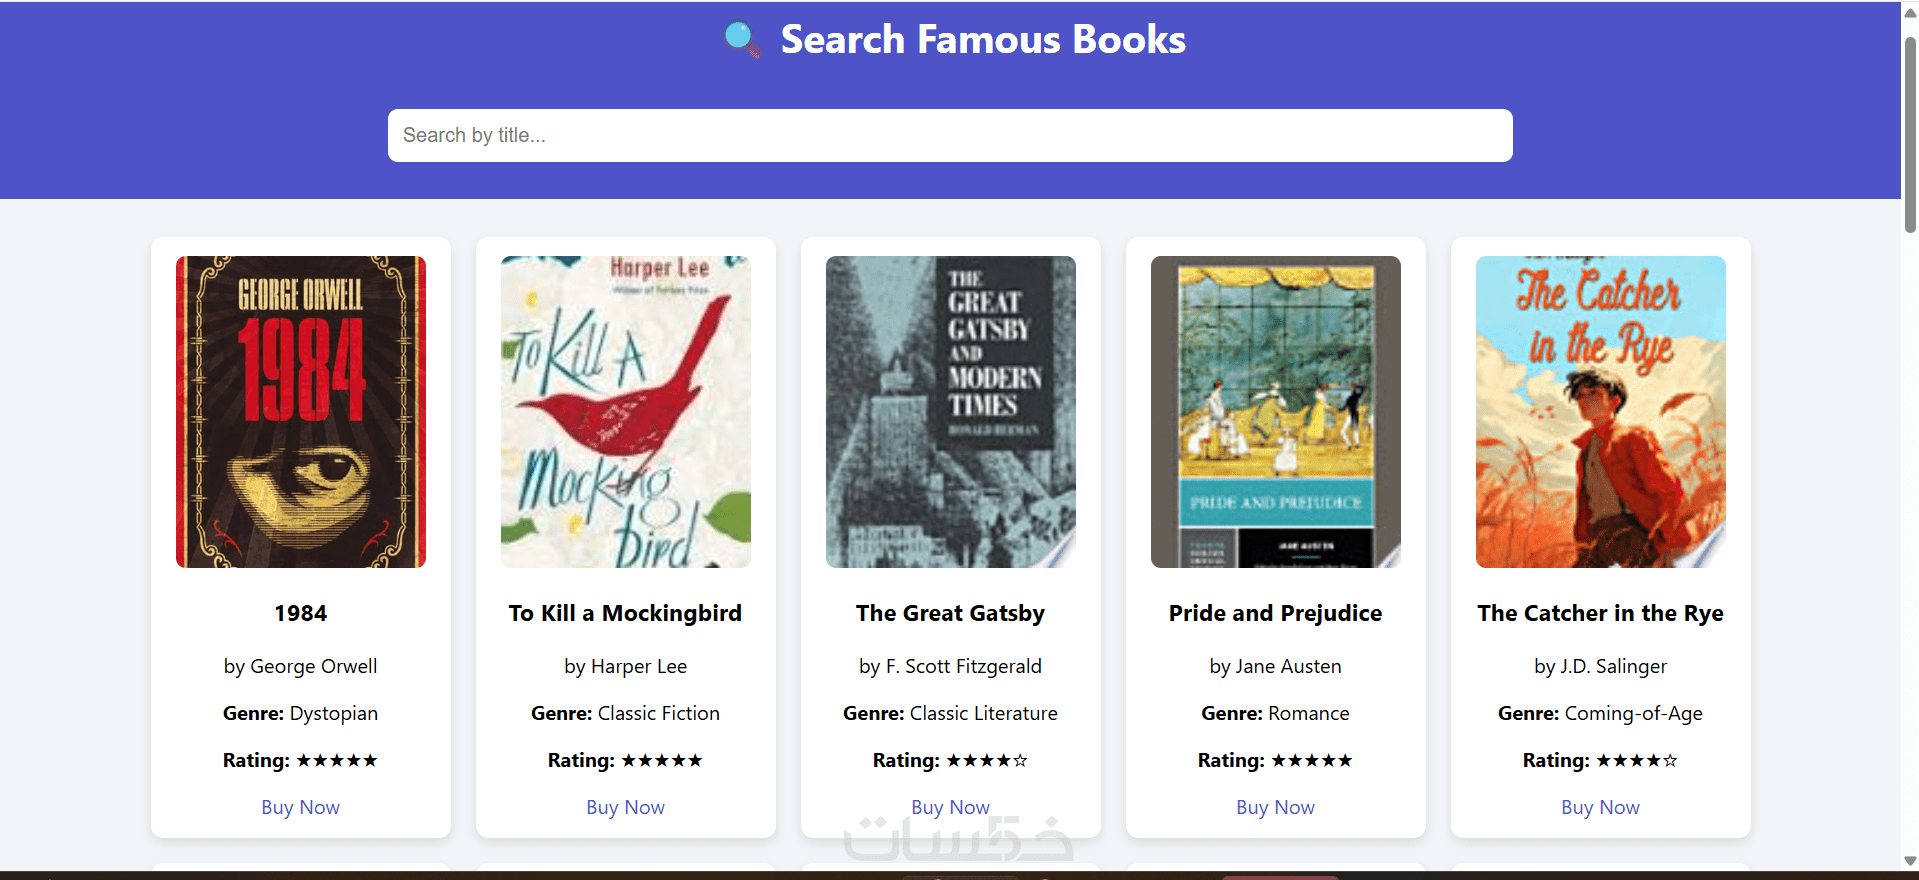
Task: Click the 1984 book title text
Action: (x=300, y=613)
